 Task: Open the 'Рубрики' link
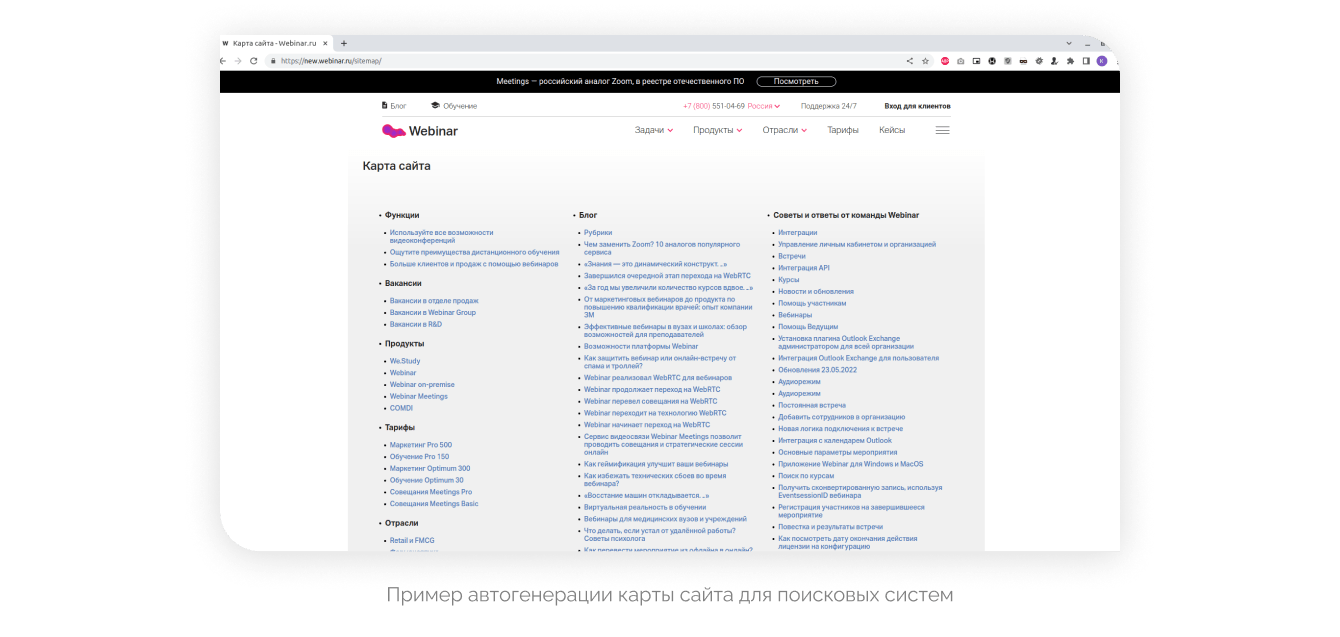(x=598, y=233)
